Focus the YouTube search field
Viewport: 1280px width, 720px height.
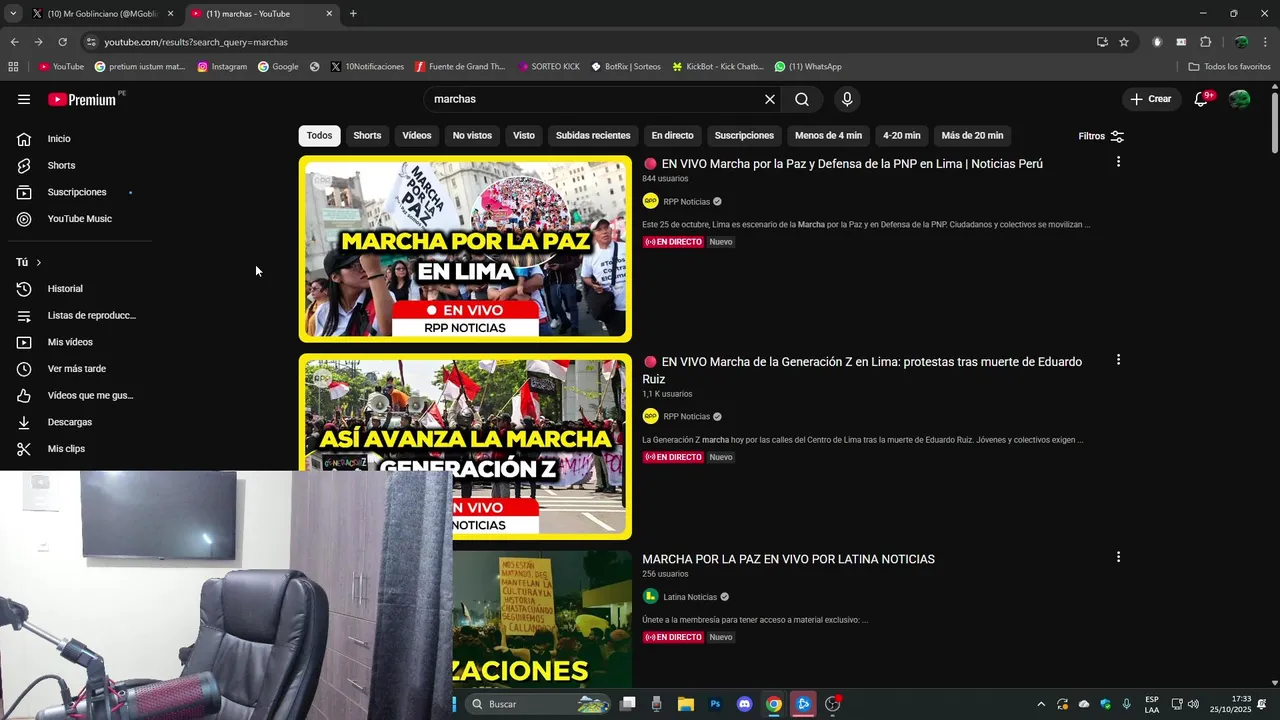(x=595, y=99)
